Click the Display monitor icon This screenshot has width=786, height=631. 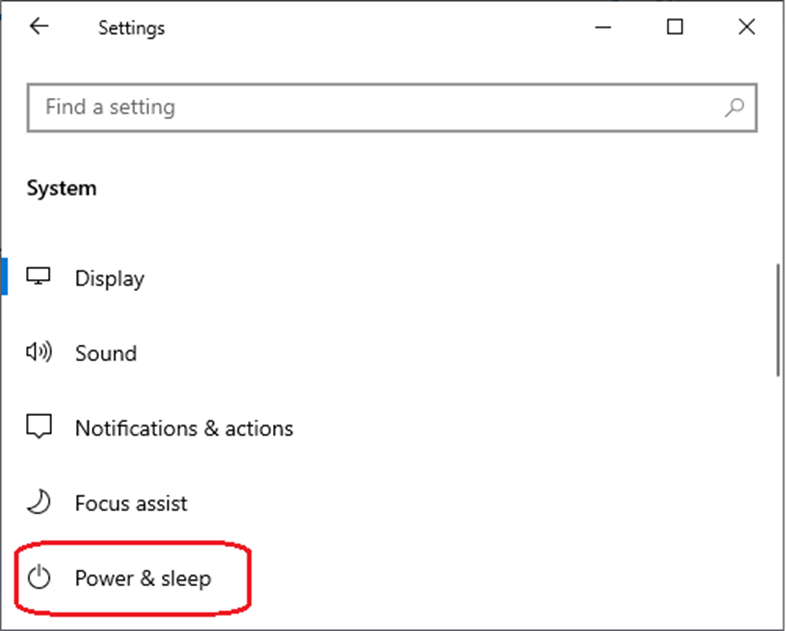38,276
